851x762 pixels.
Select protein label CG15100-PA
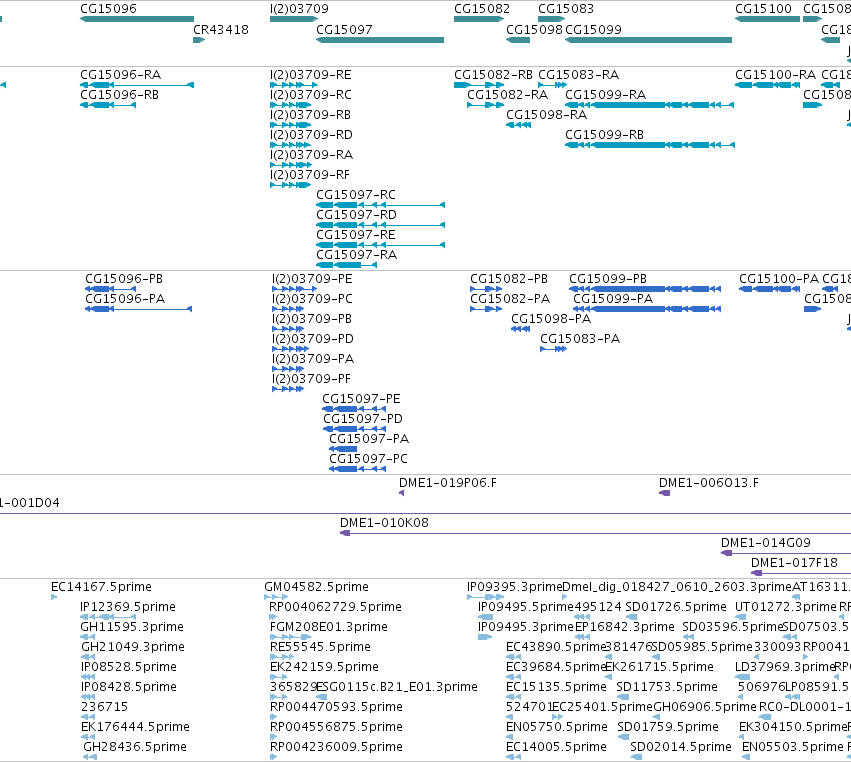(779, 279)
